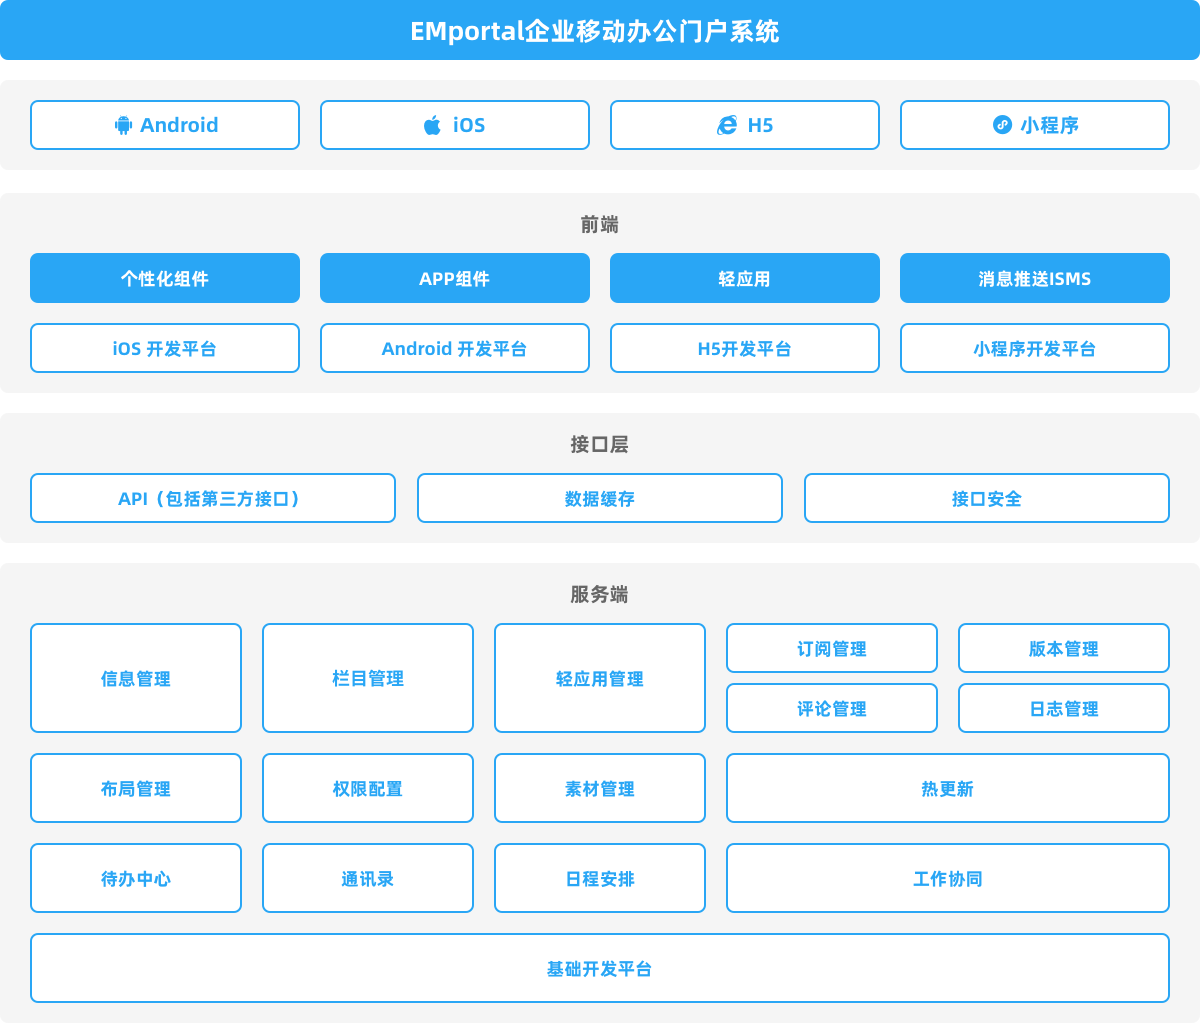Viewport: 1200px width, 1023px height.
Task: Click the 接口安全 box
Action: pos(987,498)
